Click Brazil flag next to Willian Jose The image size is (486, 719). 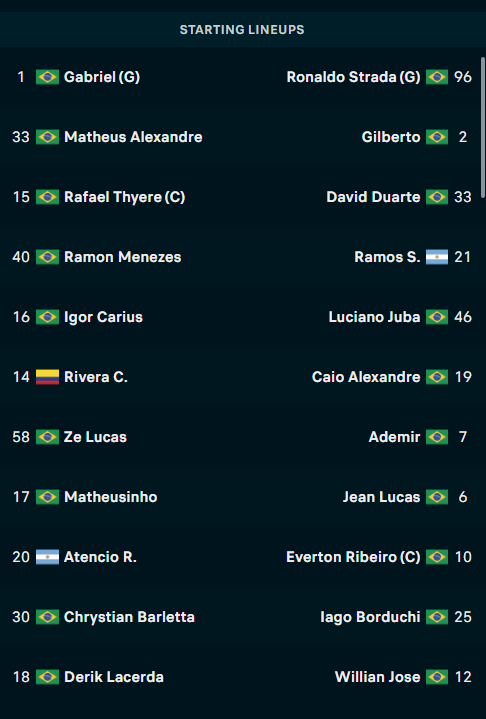[436, 677]
